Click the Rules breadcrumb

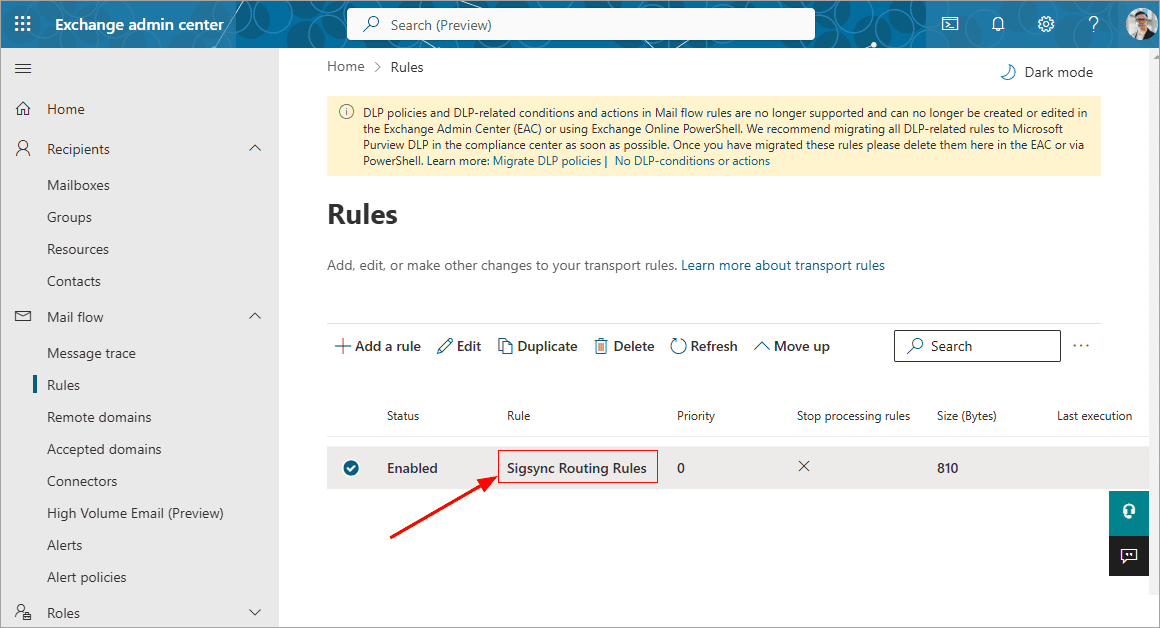click(407, 67)
